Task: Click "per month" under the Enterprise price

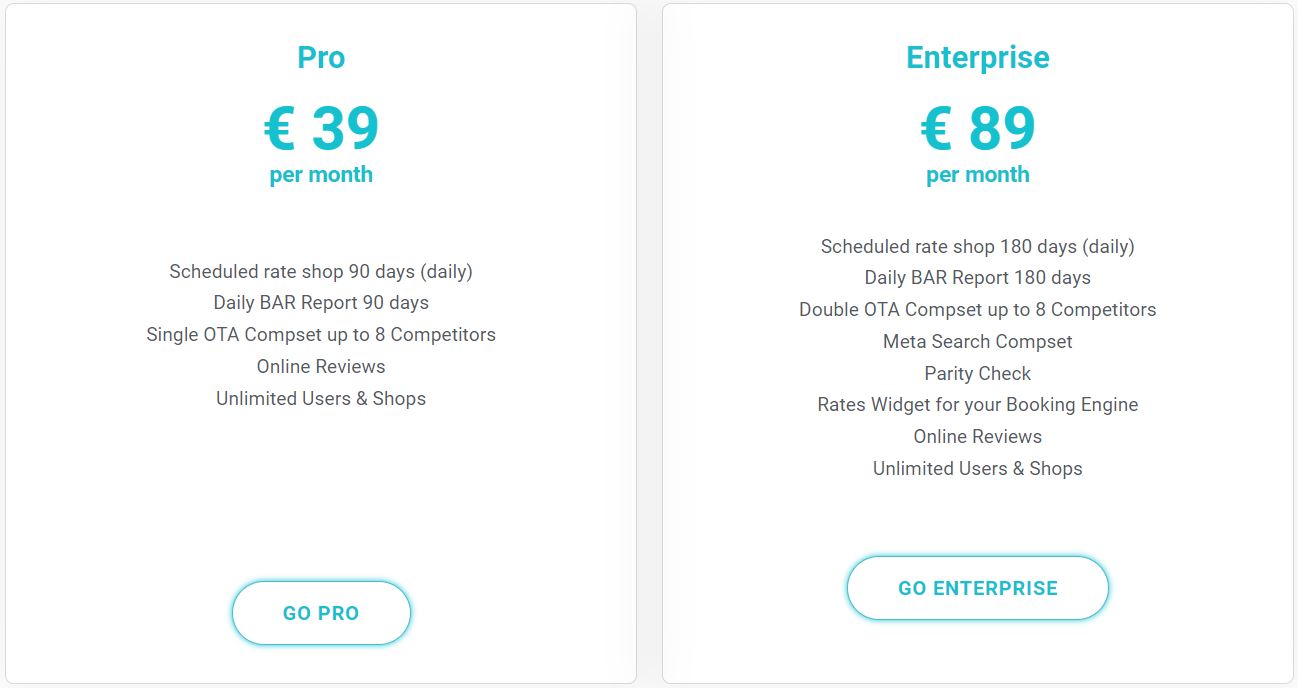Action: (977, 175)
